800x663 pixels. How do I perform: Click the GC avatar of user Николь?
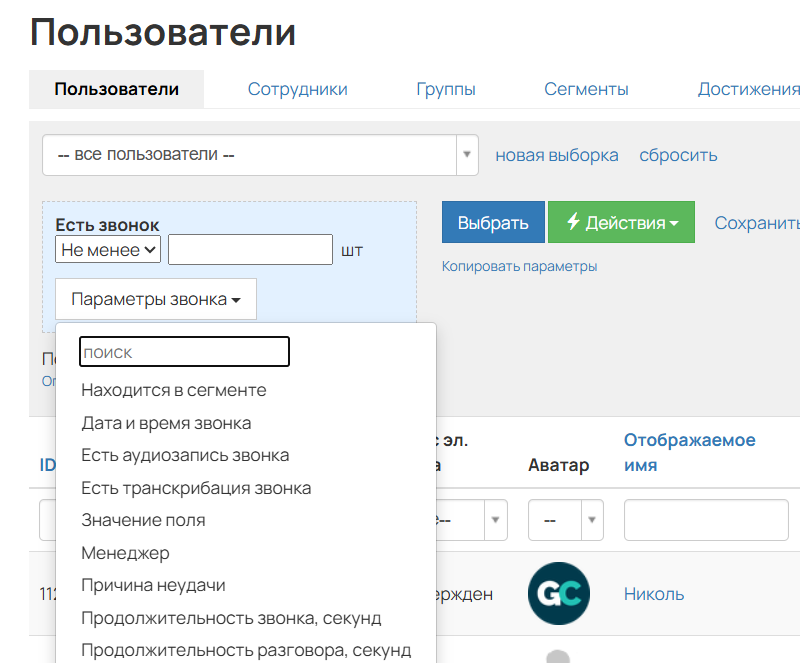(x=558, y=593)
